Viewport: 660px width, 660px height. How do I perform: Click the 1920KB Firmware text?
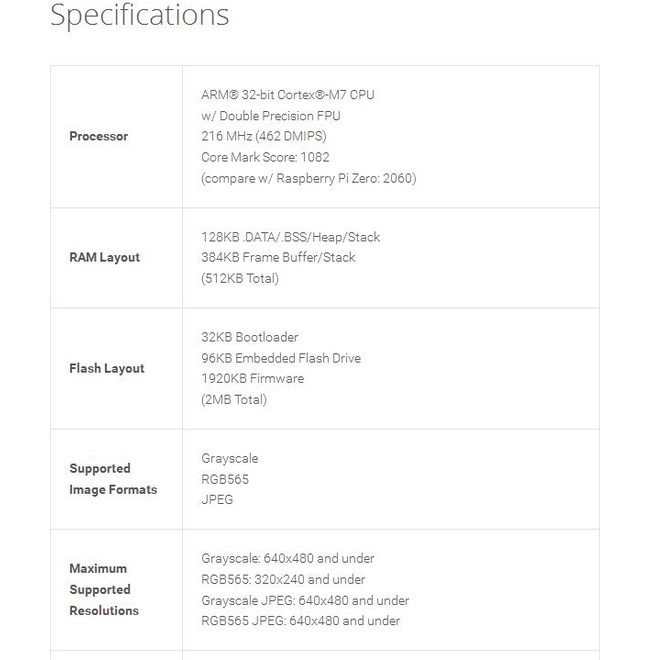pos(252,378)
